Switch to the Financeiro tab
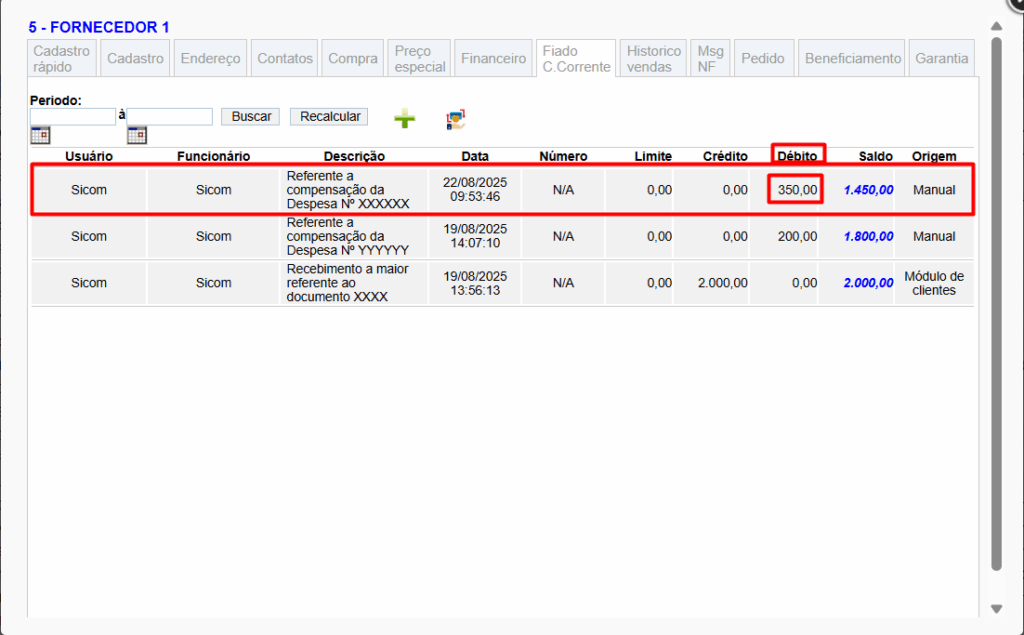Screen dimensions: 1024x635 493,58
